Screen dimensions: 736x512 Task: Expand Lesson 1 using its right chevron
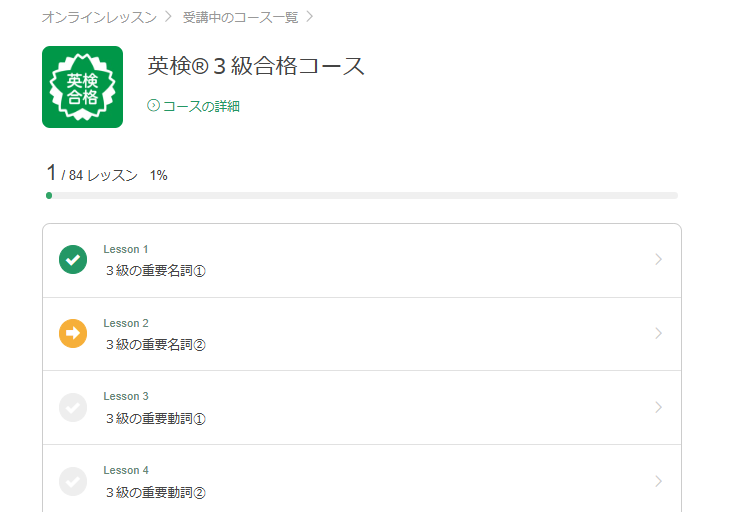point(658,260)
